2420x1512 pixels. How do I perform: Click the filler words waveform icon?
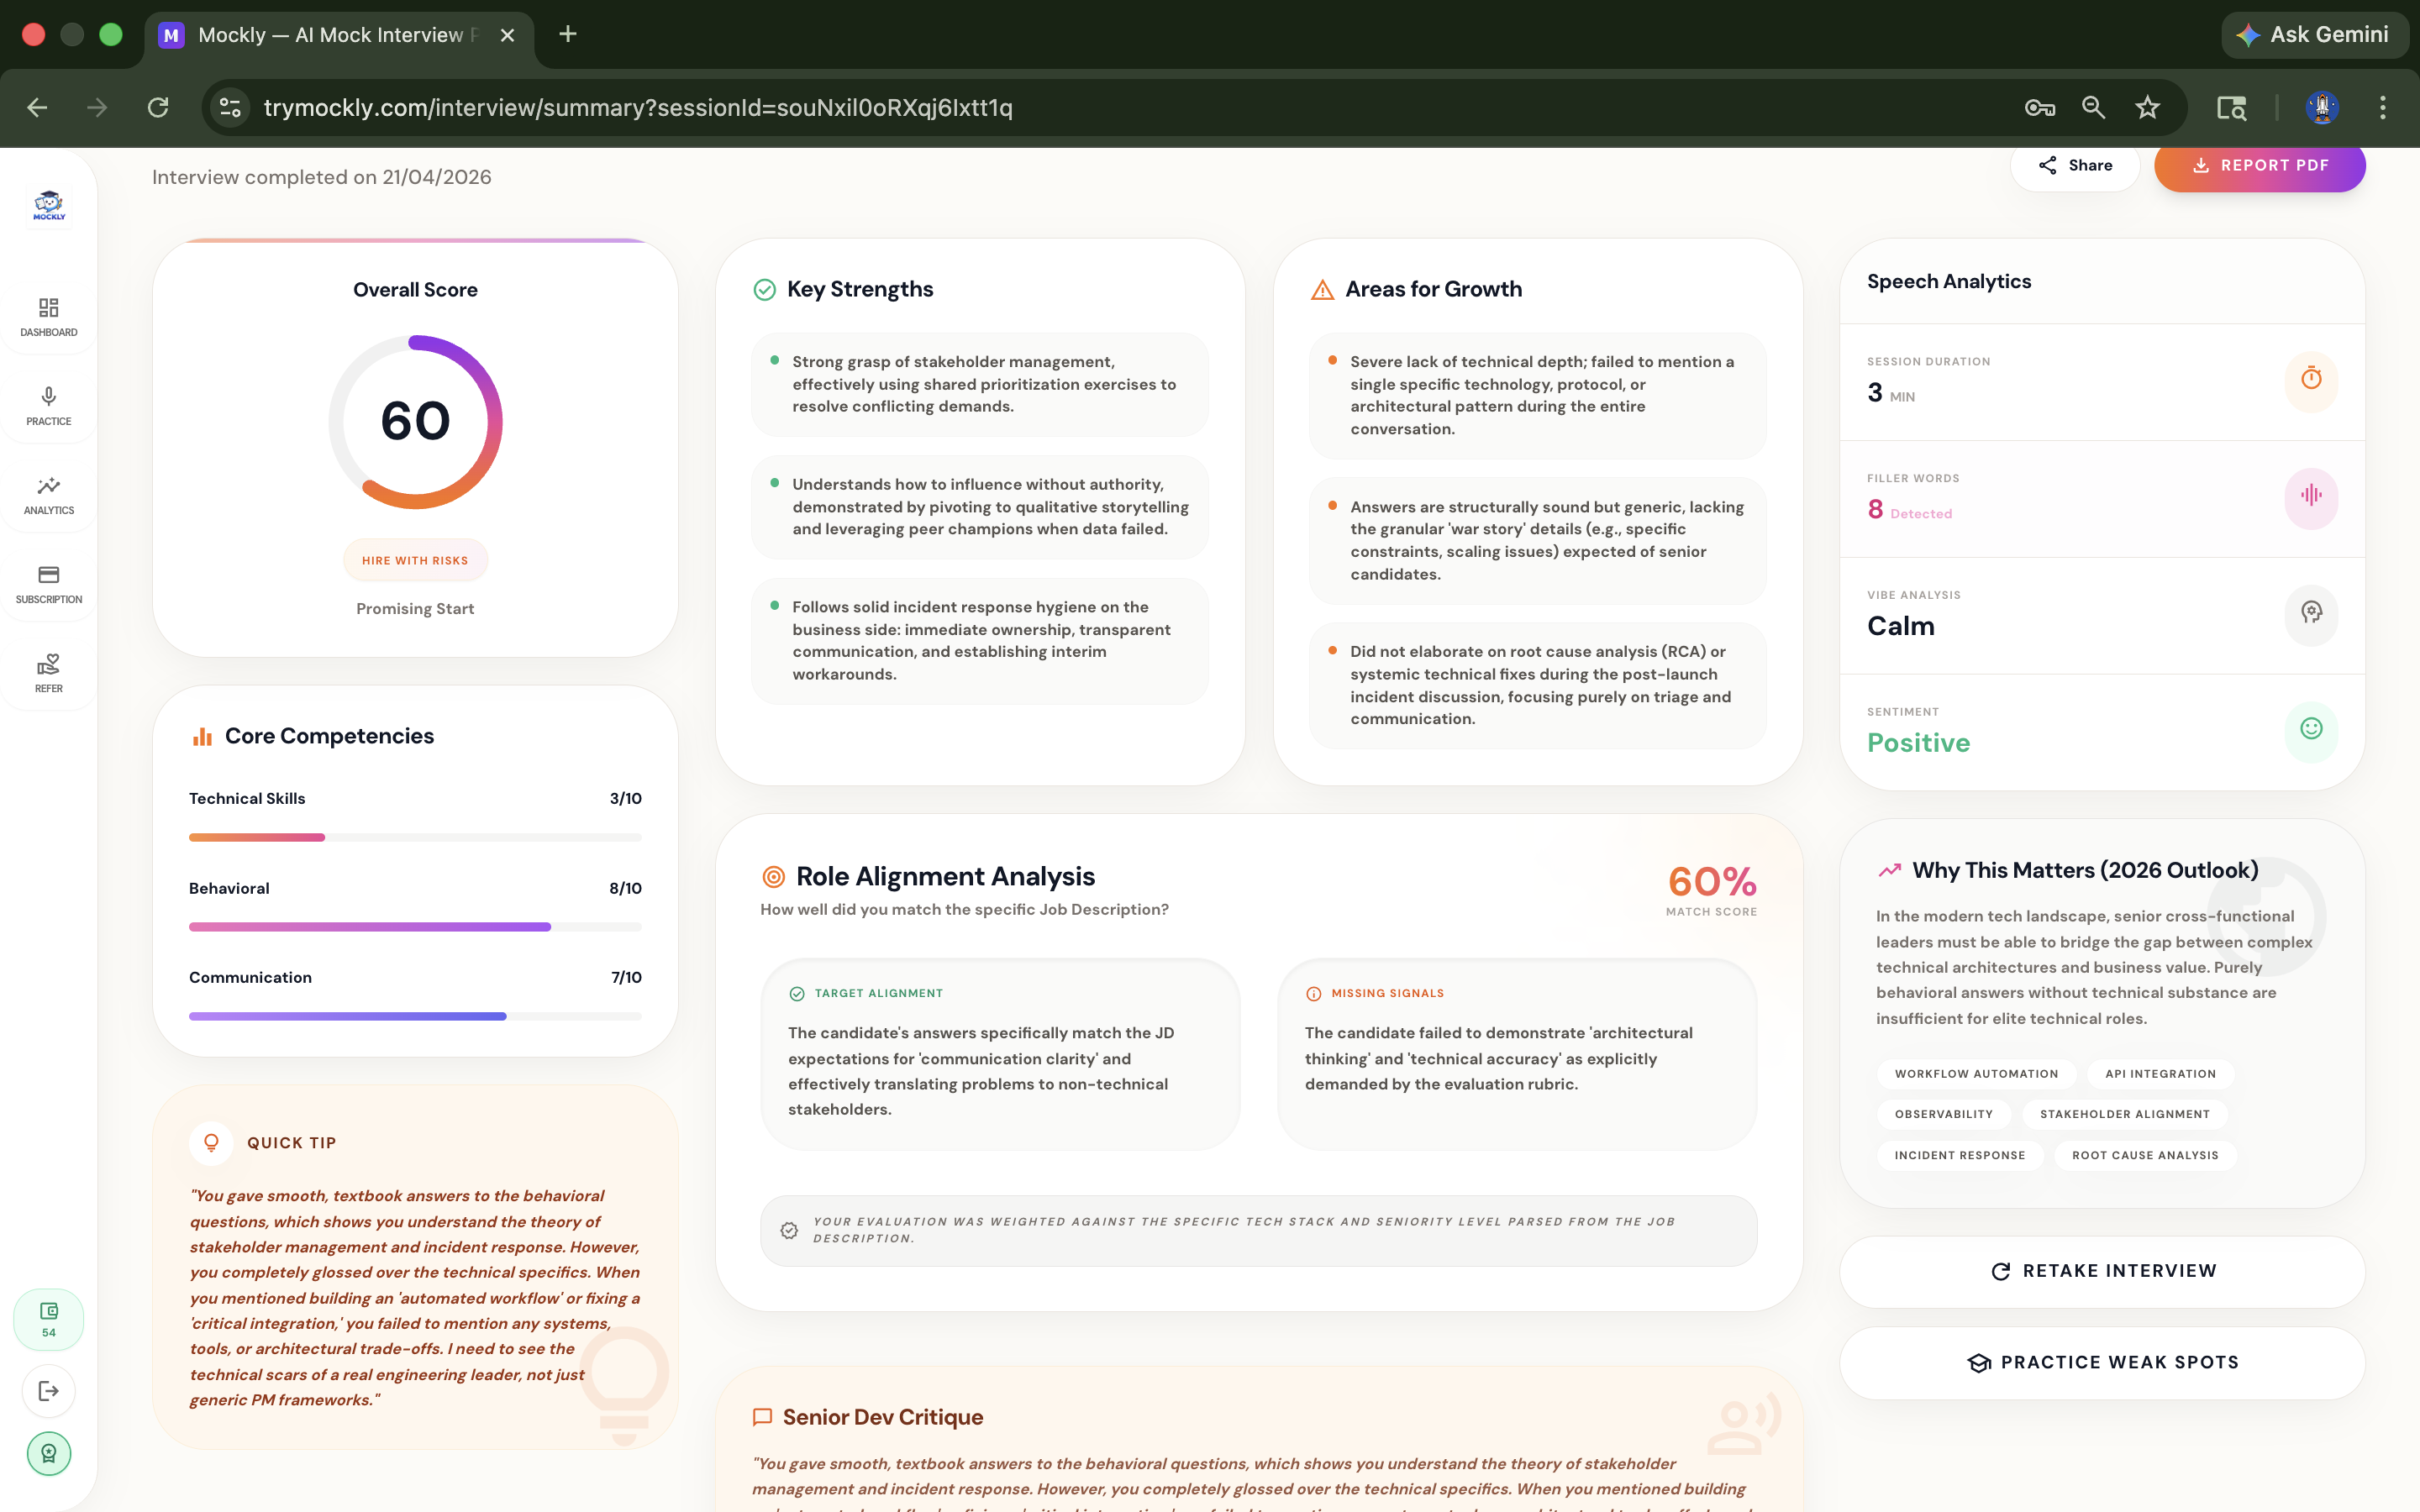click(x=2310, y=496)
